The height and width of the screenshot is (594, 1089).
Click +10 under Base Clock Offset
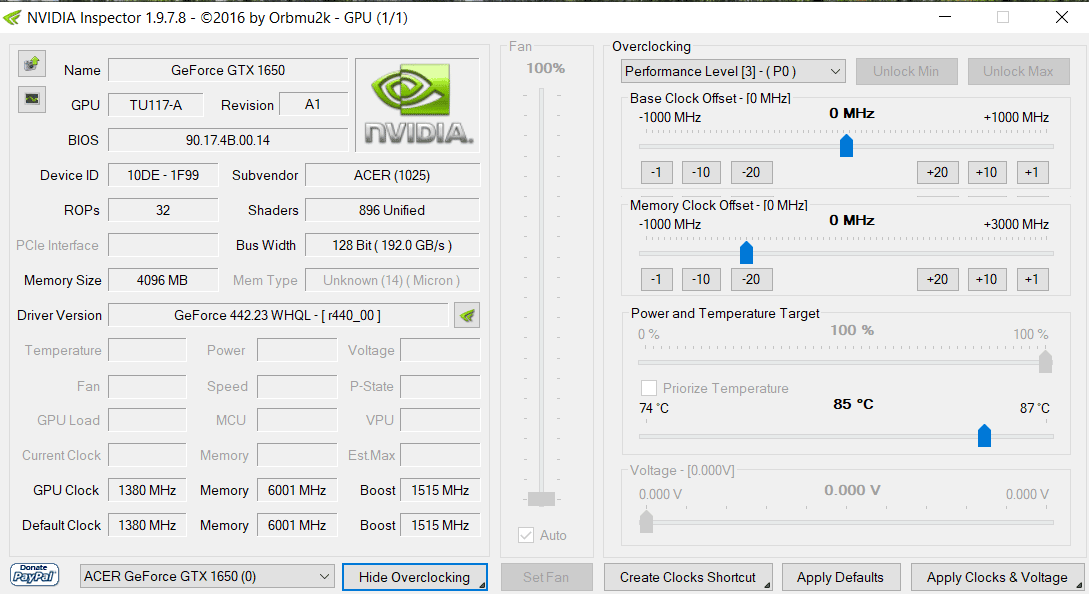click(x=987, y=172)
